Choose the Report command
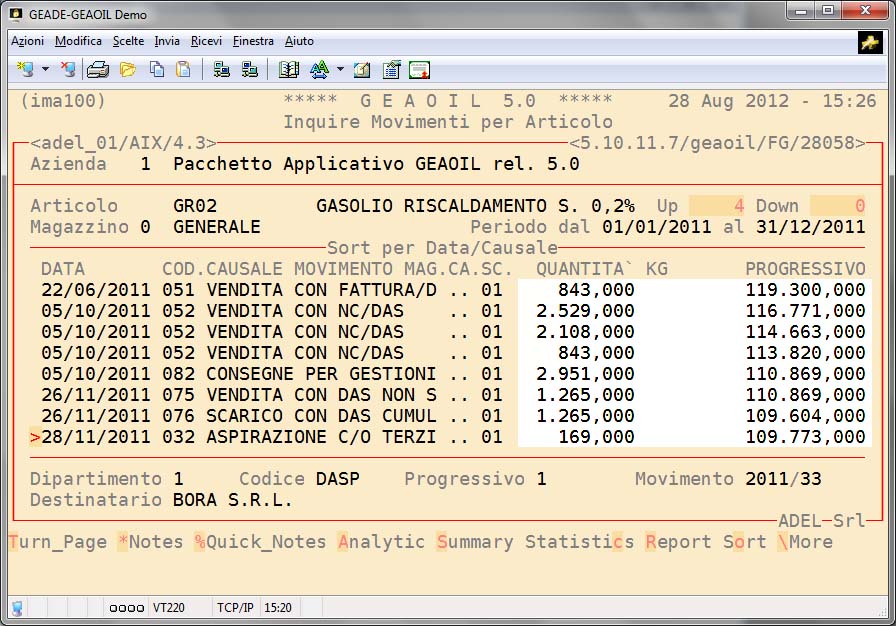This screenshot has height=626, width=896. tap(679, 542)
